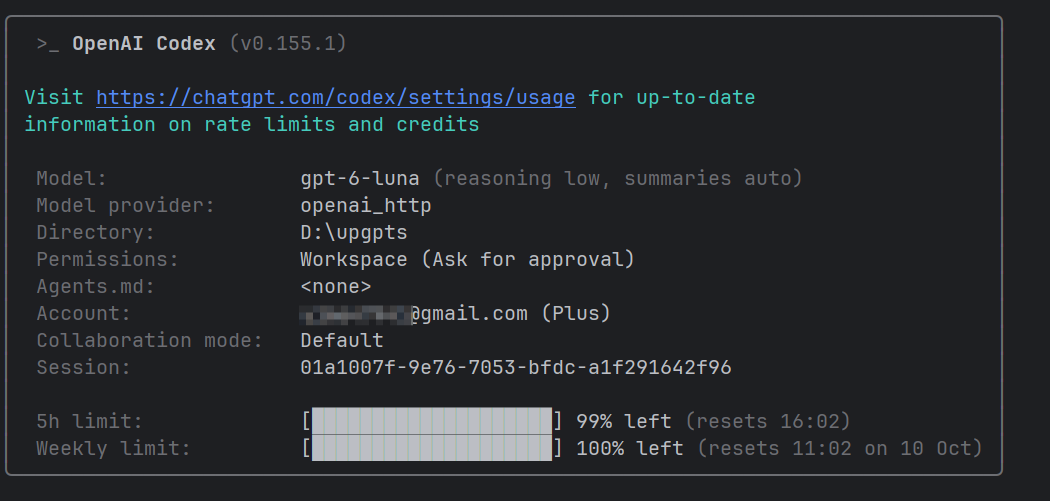Click the 'Account:' label
This screenshot has height=501, width=1050.
click(83, 313)
